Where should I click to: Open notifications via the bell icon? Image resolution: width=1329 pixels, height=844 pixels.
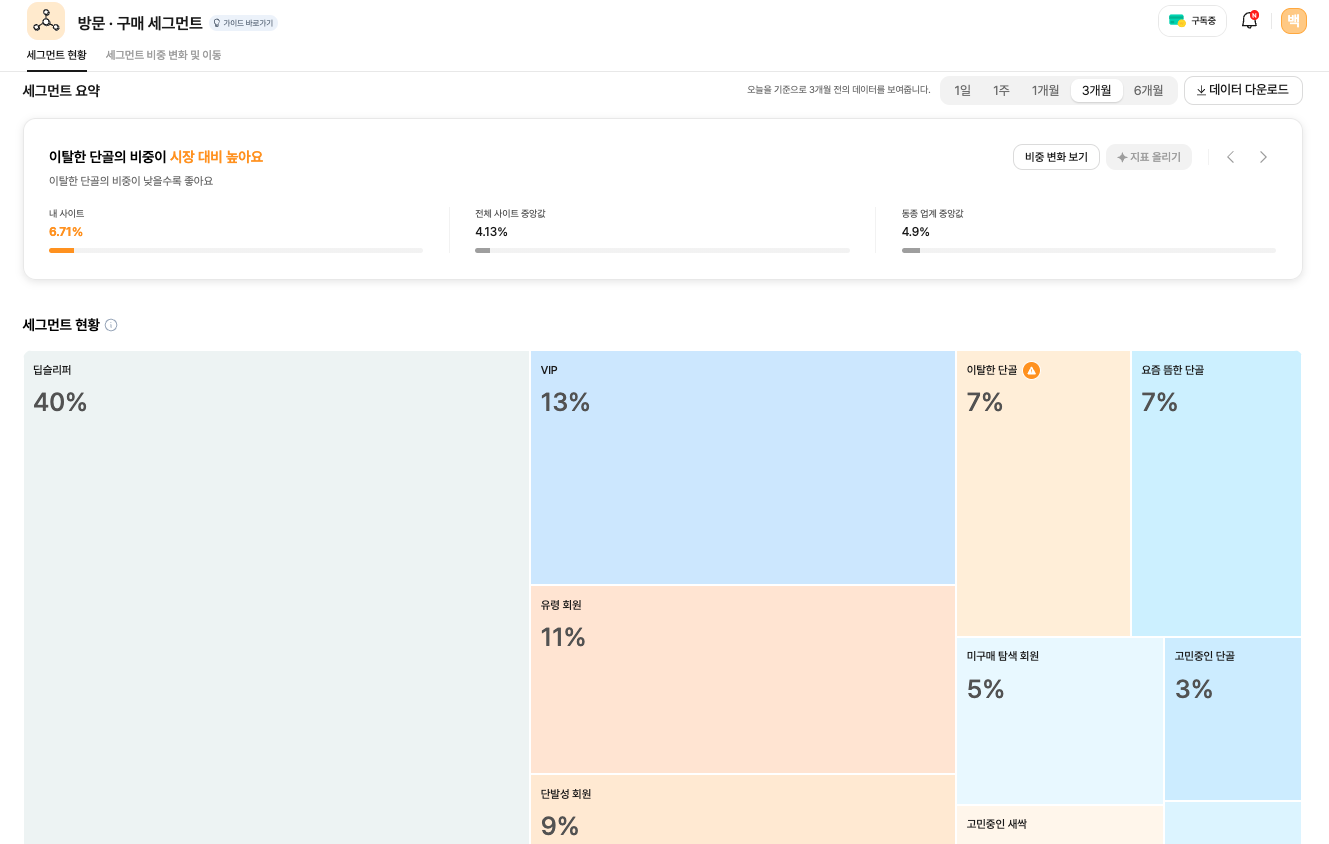(x=1248, y=20)
